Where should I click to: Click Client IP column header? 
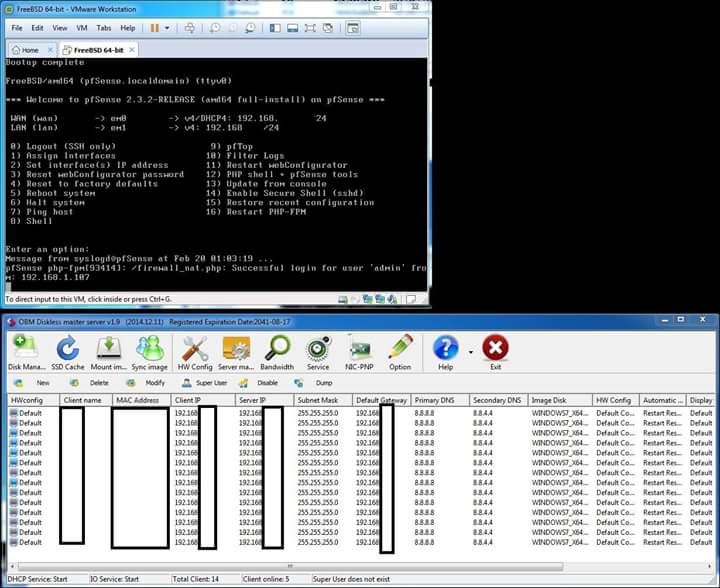point(203,400)
